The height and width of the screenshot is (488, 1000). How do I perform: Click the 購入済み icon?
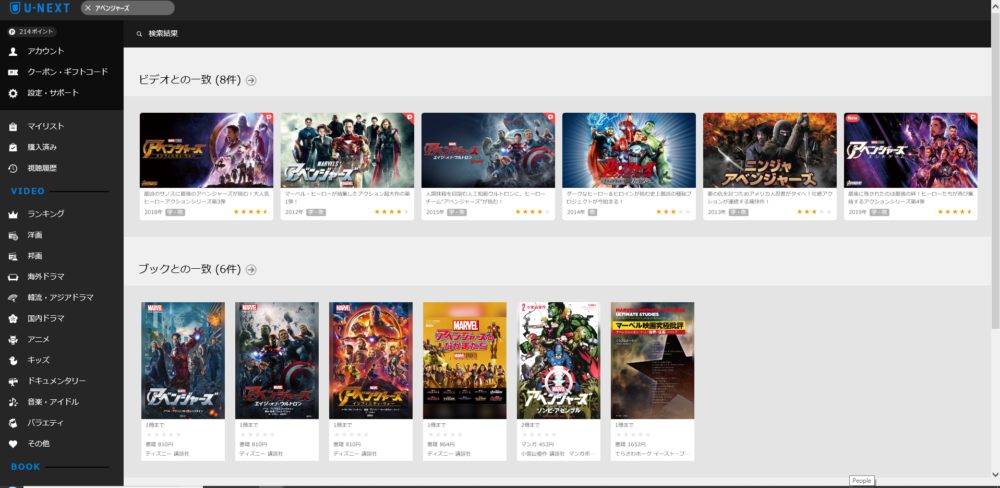(13, 147)
